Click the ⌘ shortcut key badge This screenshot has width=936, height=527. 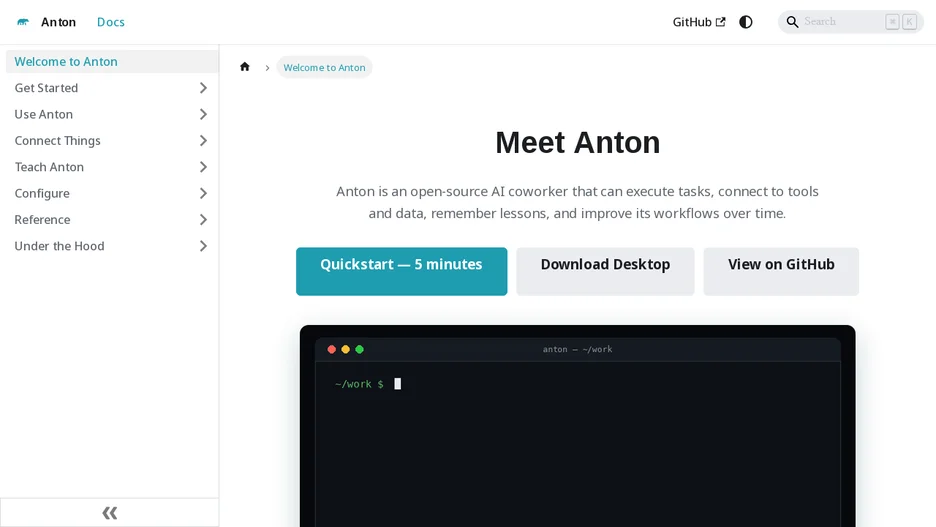(892, 22)
